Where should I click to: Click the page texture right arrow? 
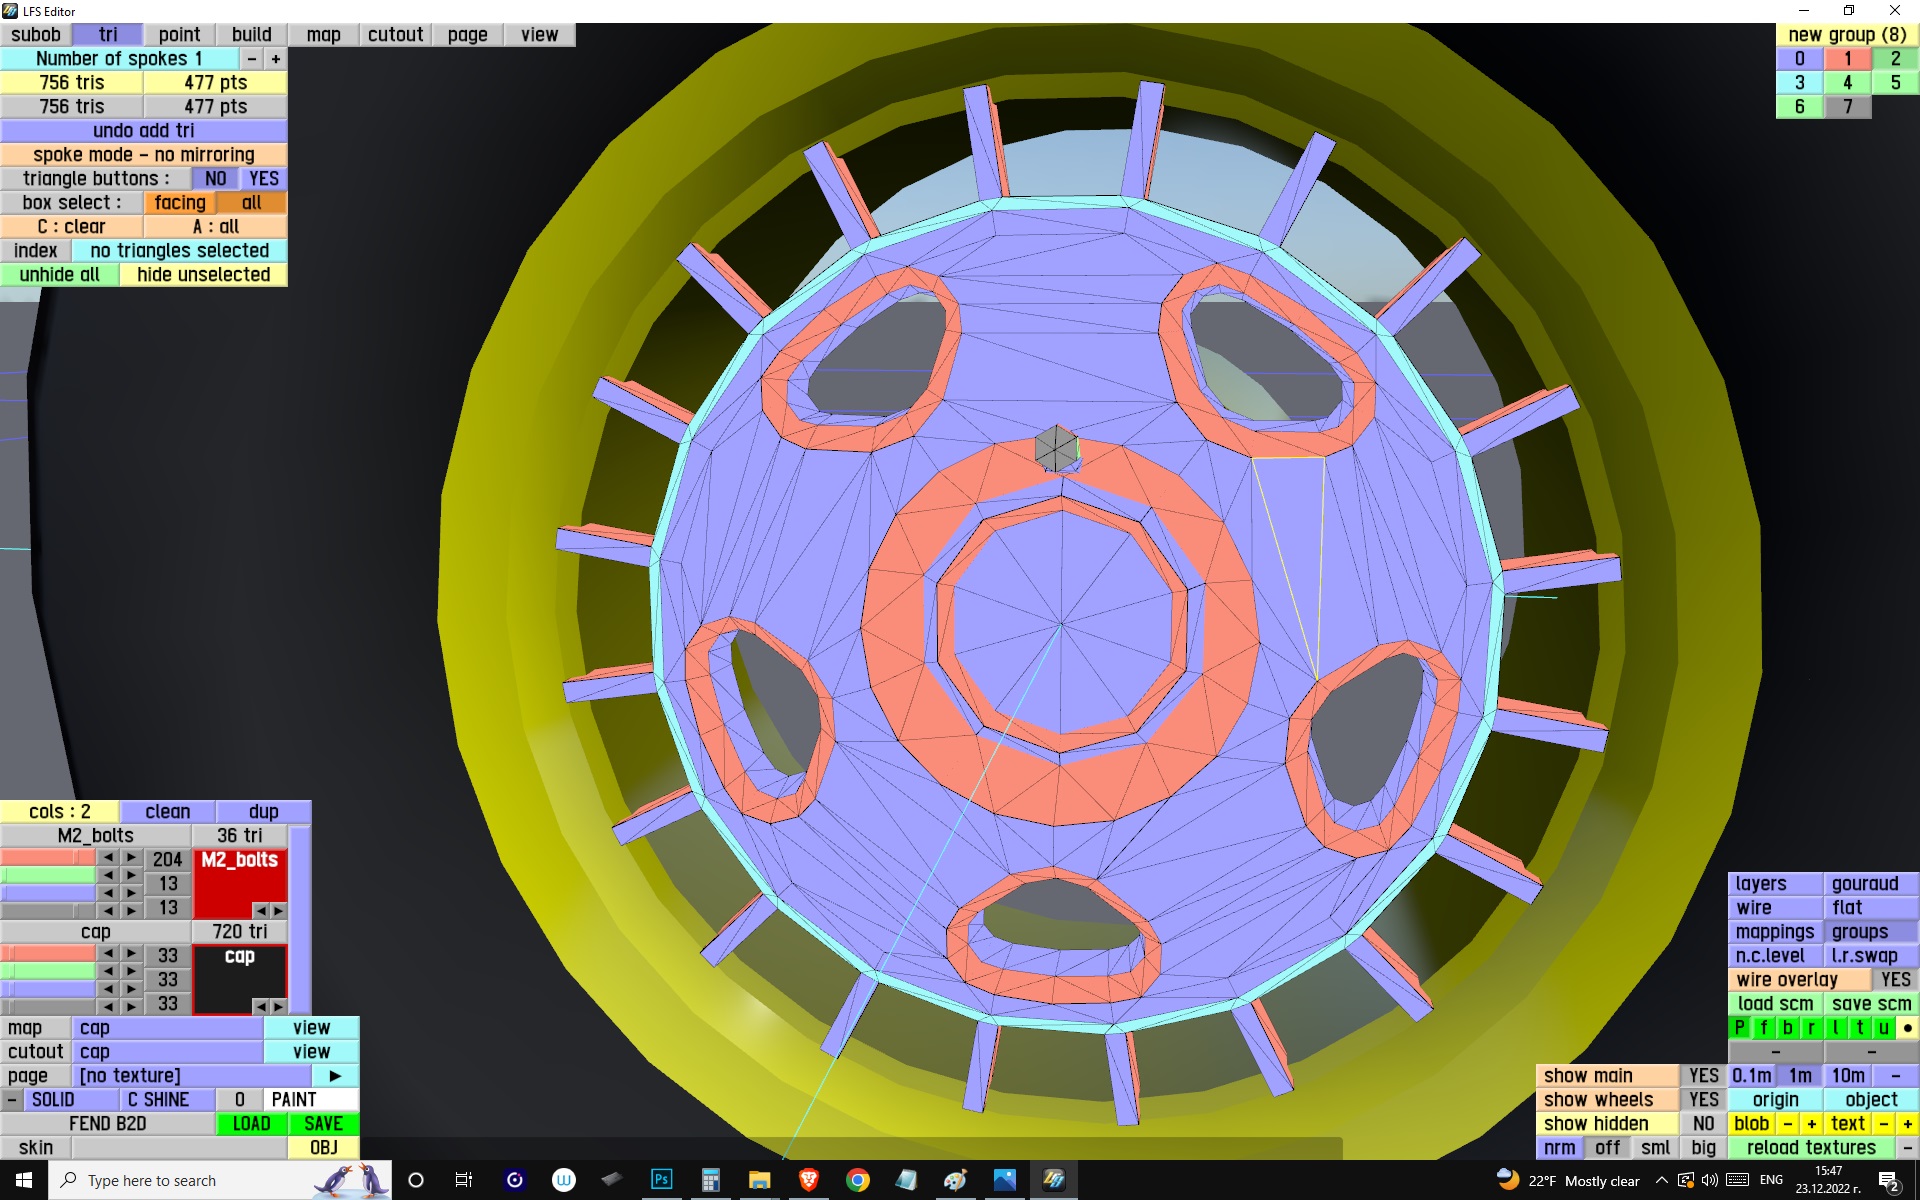(335, 1076)
